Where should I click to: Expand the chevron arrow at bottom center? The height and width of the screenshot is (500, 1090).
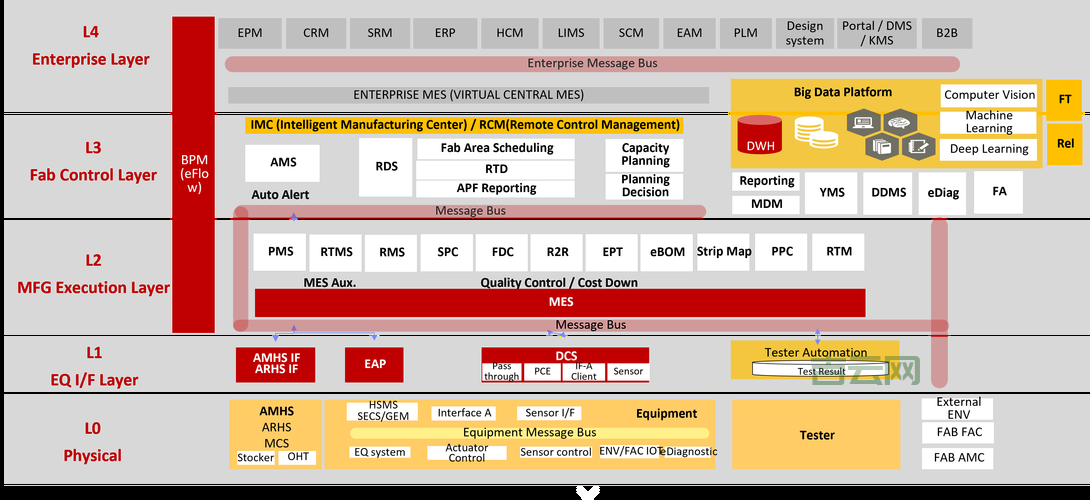coord(588,491)
